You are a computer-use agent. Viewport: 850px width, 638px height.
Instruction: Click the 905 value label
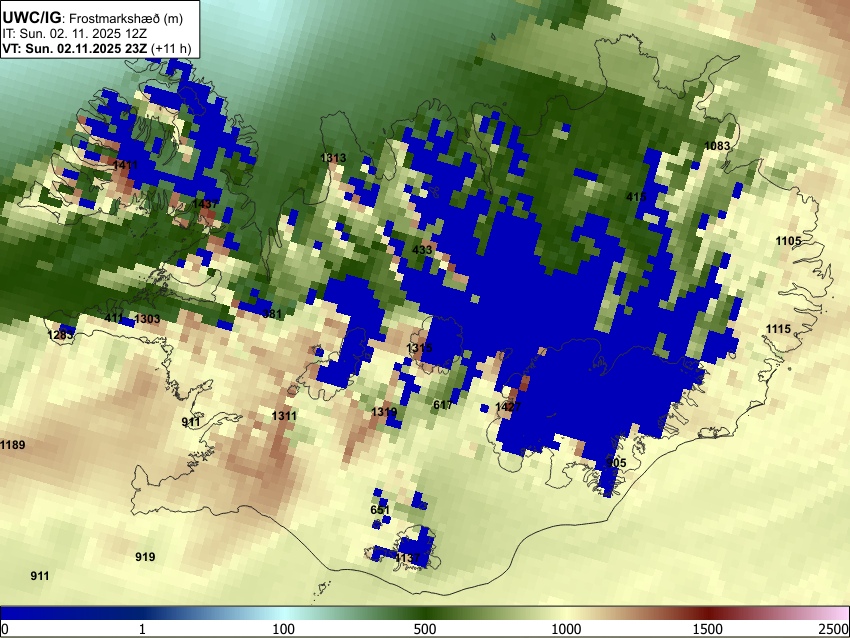tap(616, 462)
